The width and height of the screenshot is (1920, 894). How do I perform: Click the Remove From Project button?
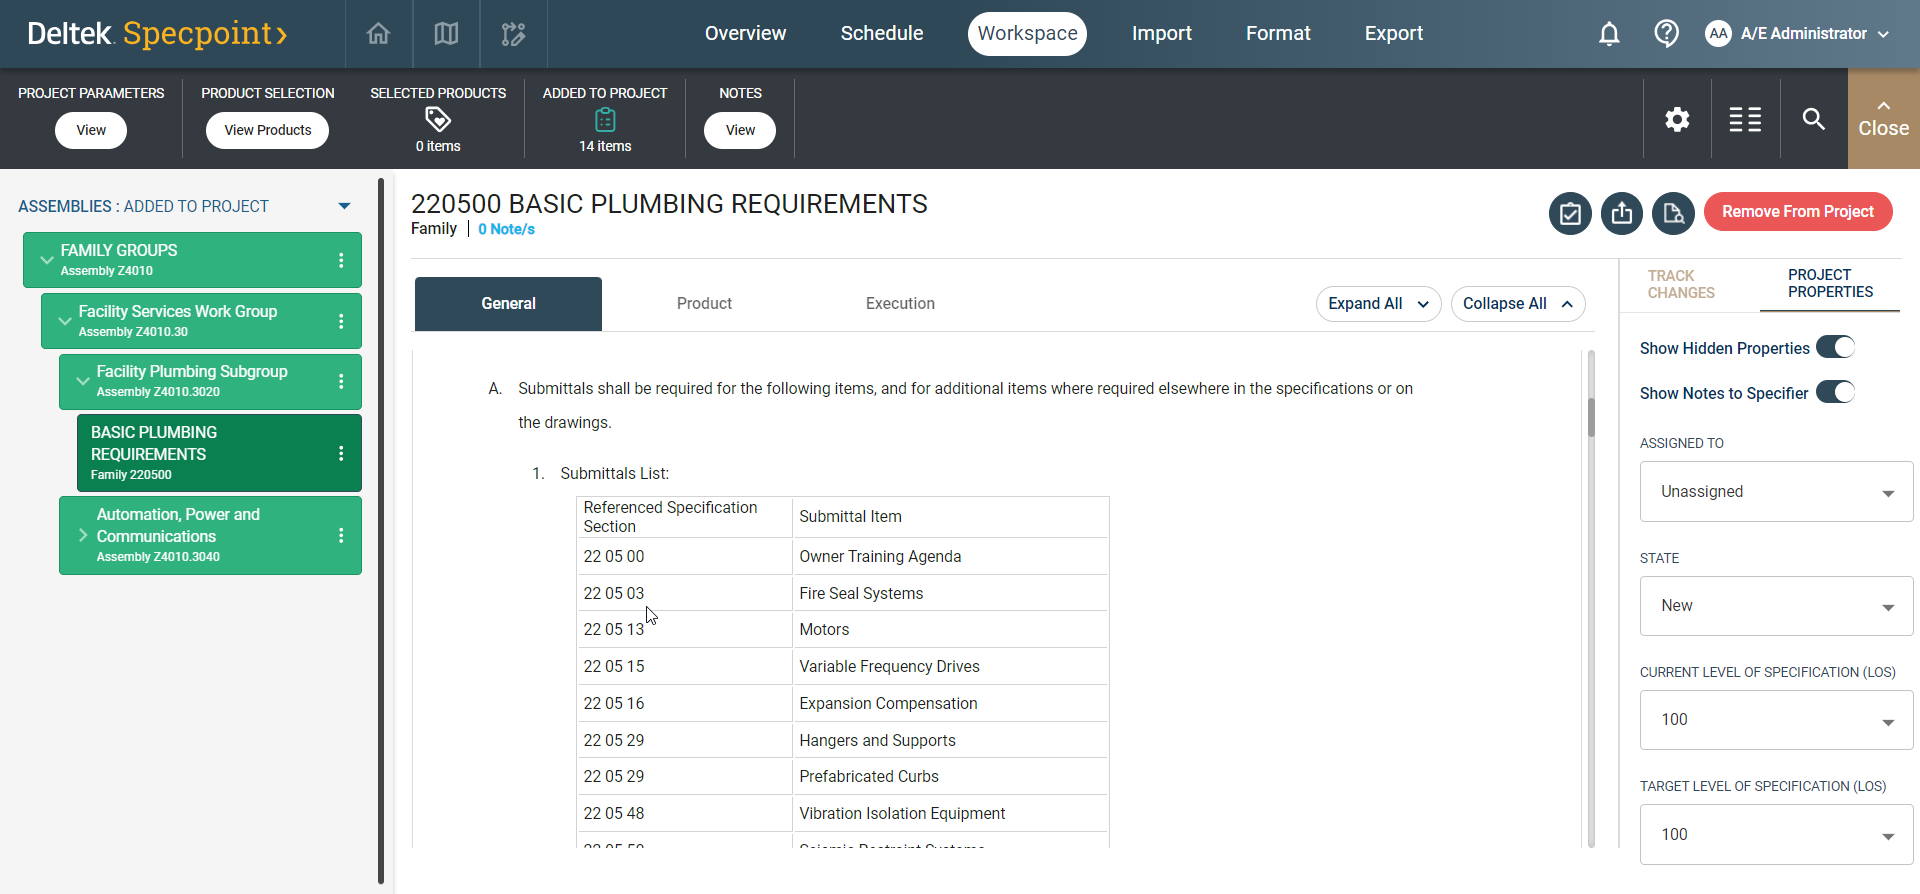click(1797, 212)
